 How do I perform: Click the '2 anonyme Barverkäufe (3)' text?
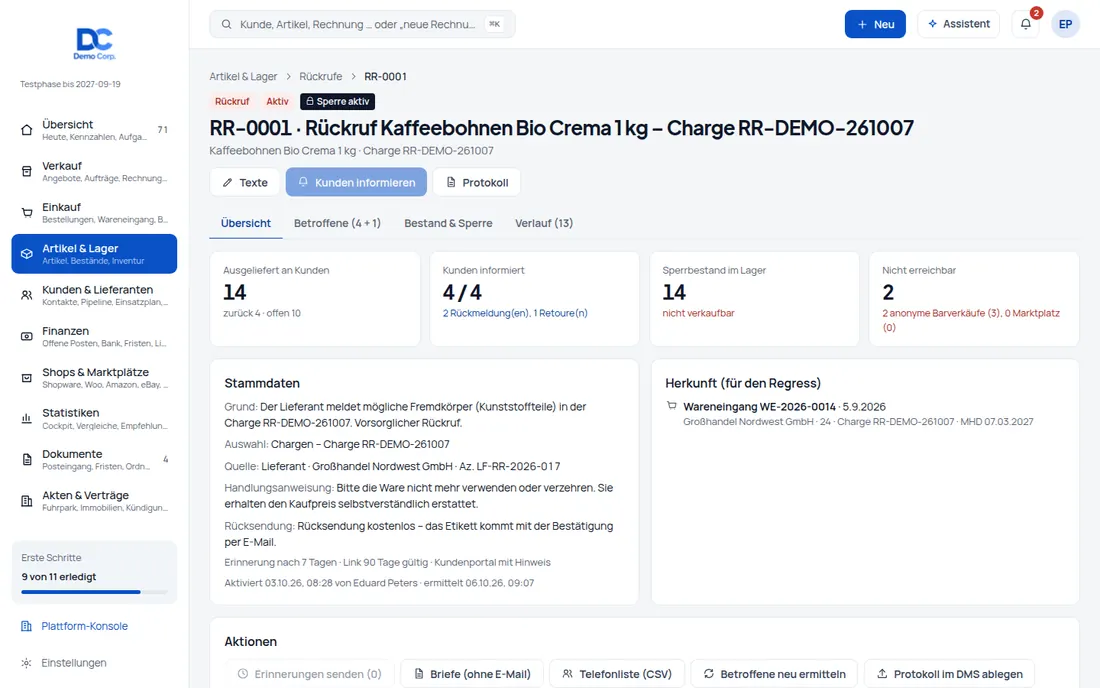click(941, 313)
